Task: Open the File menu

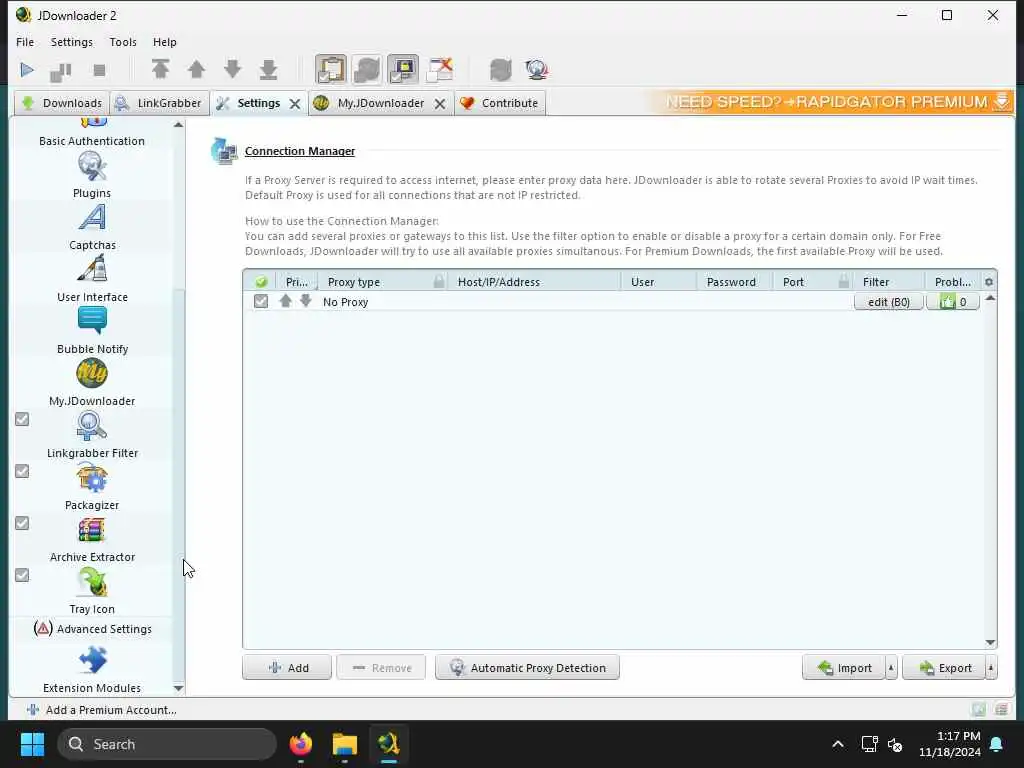Action: pyautogui.click(x=25, y=42)
